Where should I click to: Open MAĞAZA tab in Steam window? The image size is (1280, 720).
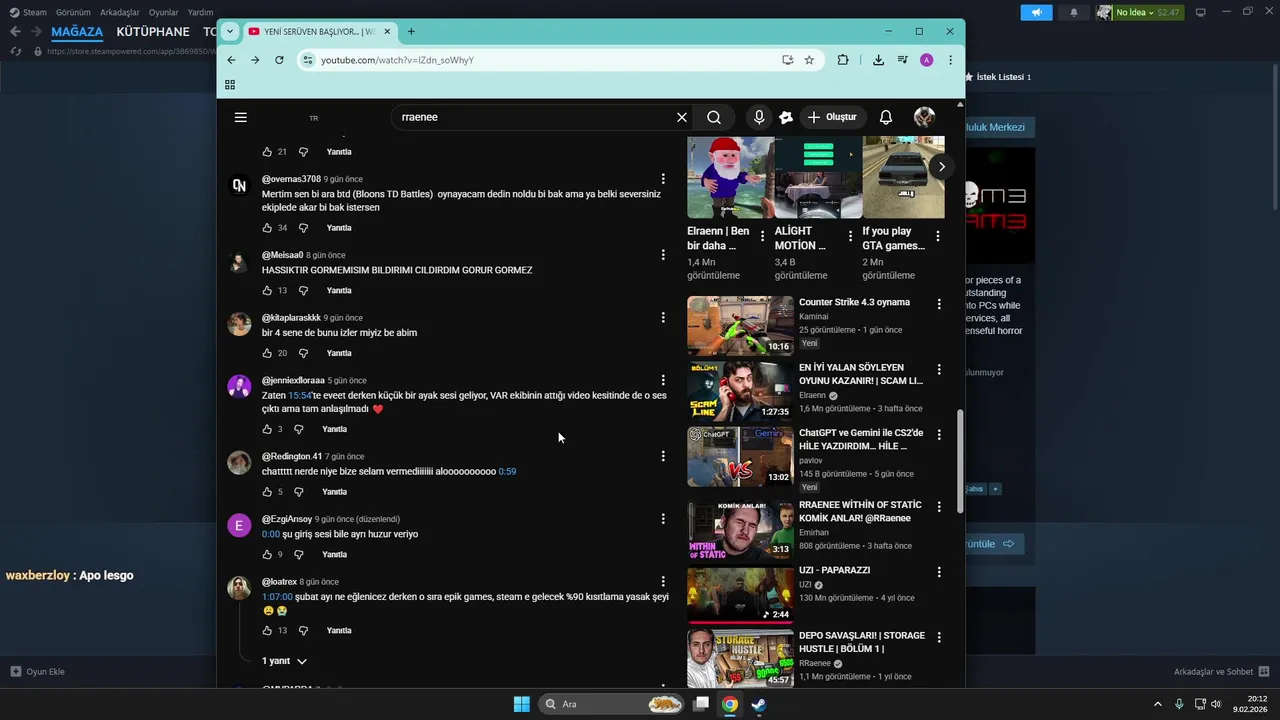click(77, 32)
